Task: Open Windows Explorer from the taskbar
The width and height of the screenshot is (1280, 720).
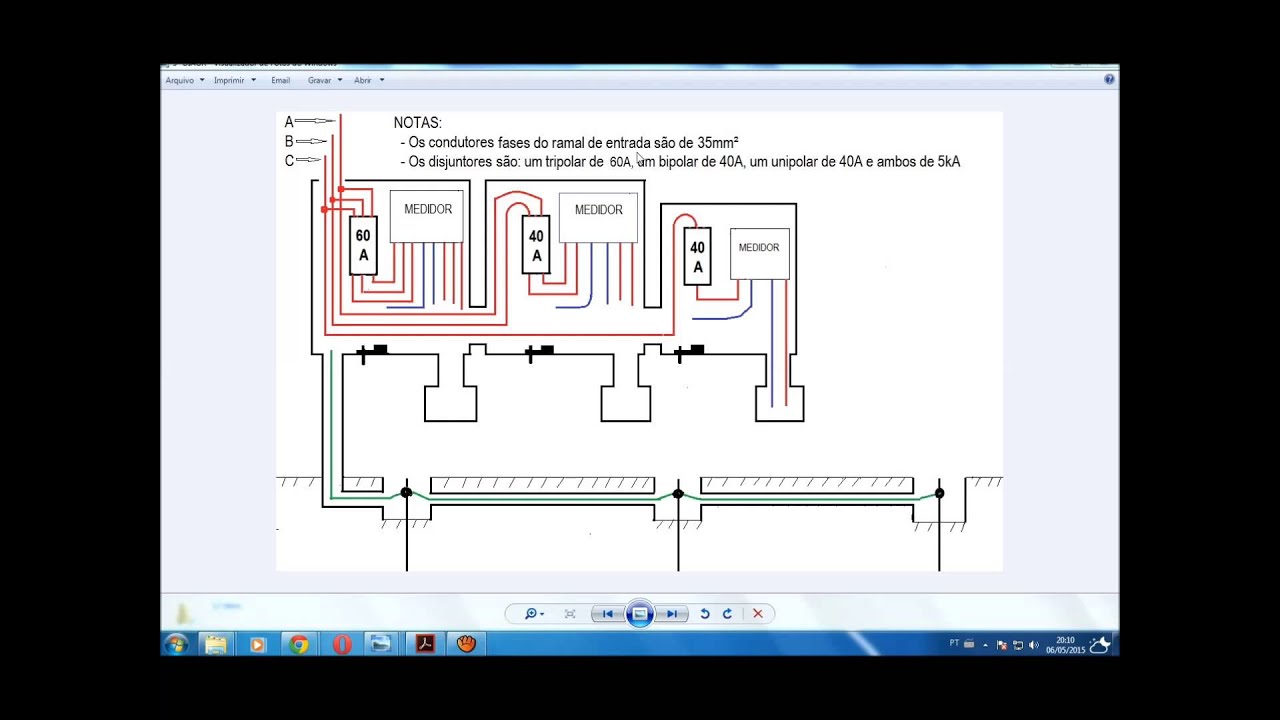Action: tap(215, 644)
